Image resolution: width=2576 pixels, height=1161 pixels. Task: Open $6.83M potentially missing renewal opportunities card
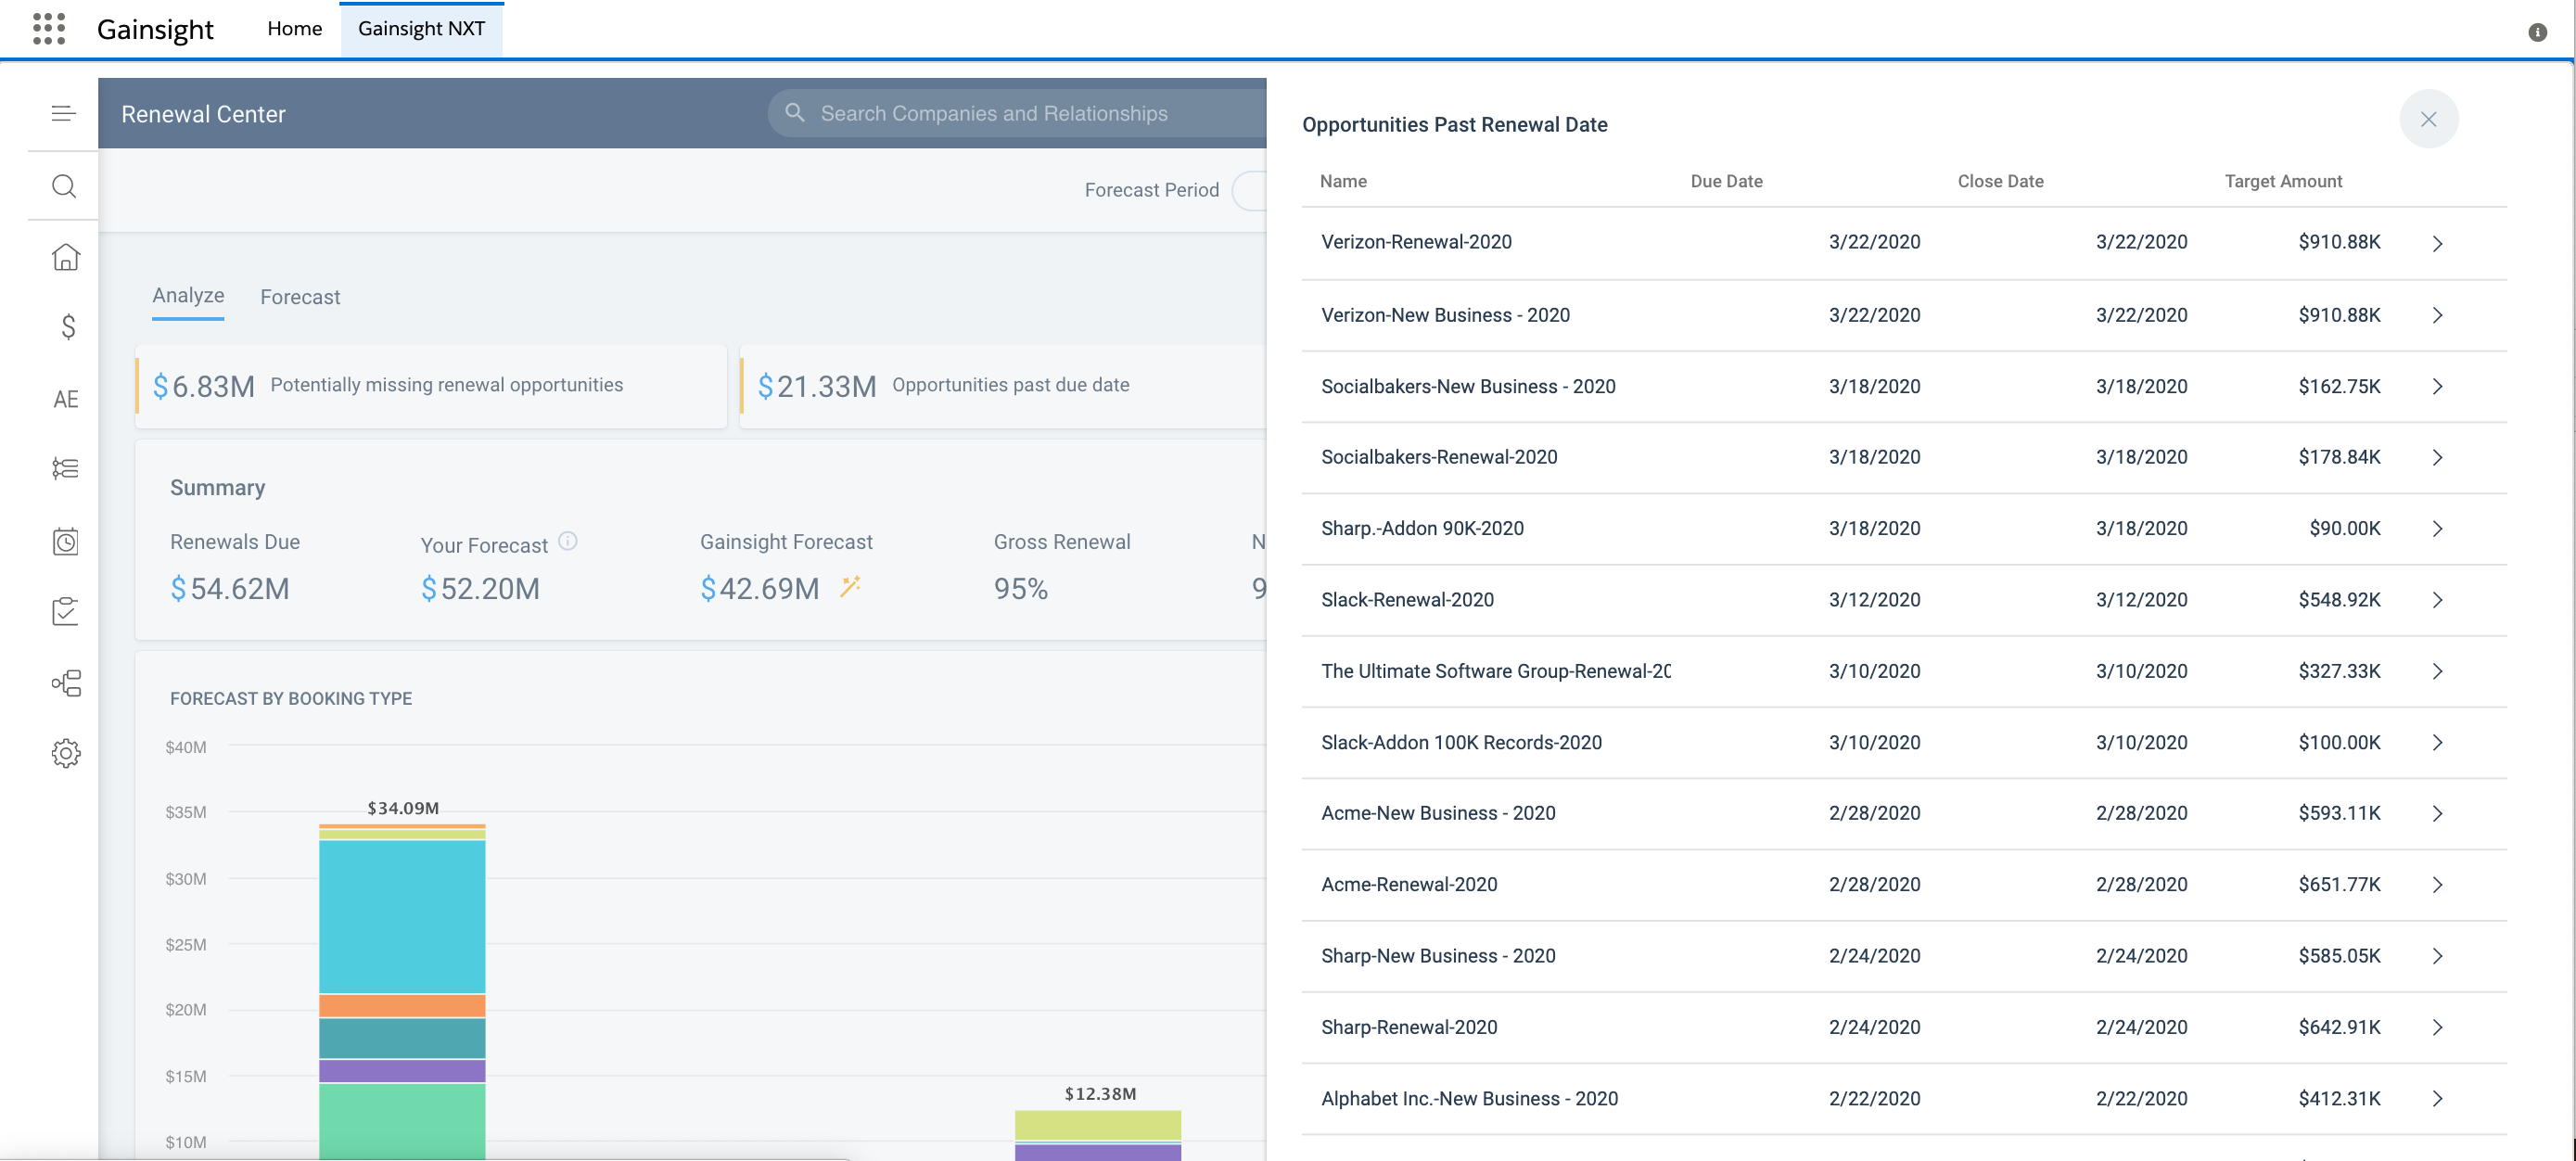431,386
